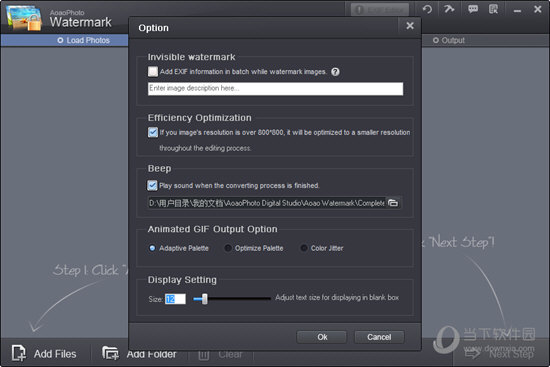Toggle the resolution over 800*800 optimization checkbox

pyautogui.click(x=153, y=132)
